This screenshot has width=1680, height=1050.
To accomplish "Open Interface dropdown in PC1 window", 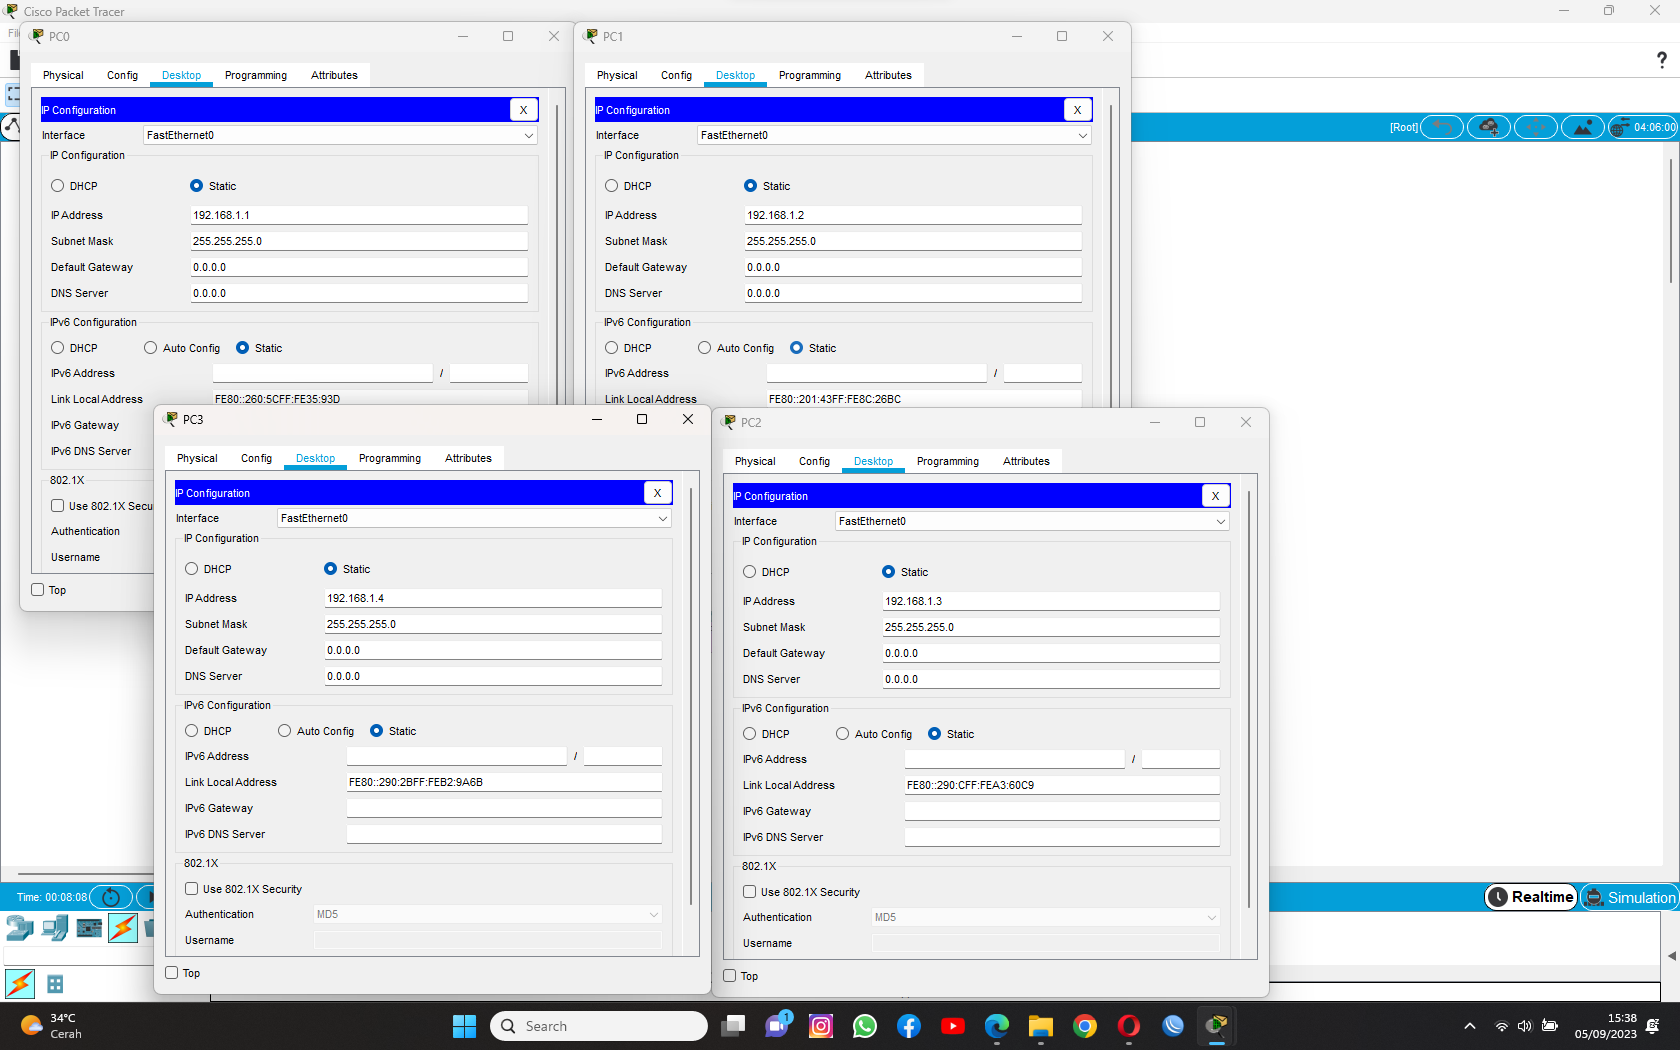I will click(x=894, y=135).
